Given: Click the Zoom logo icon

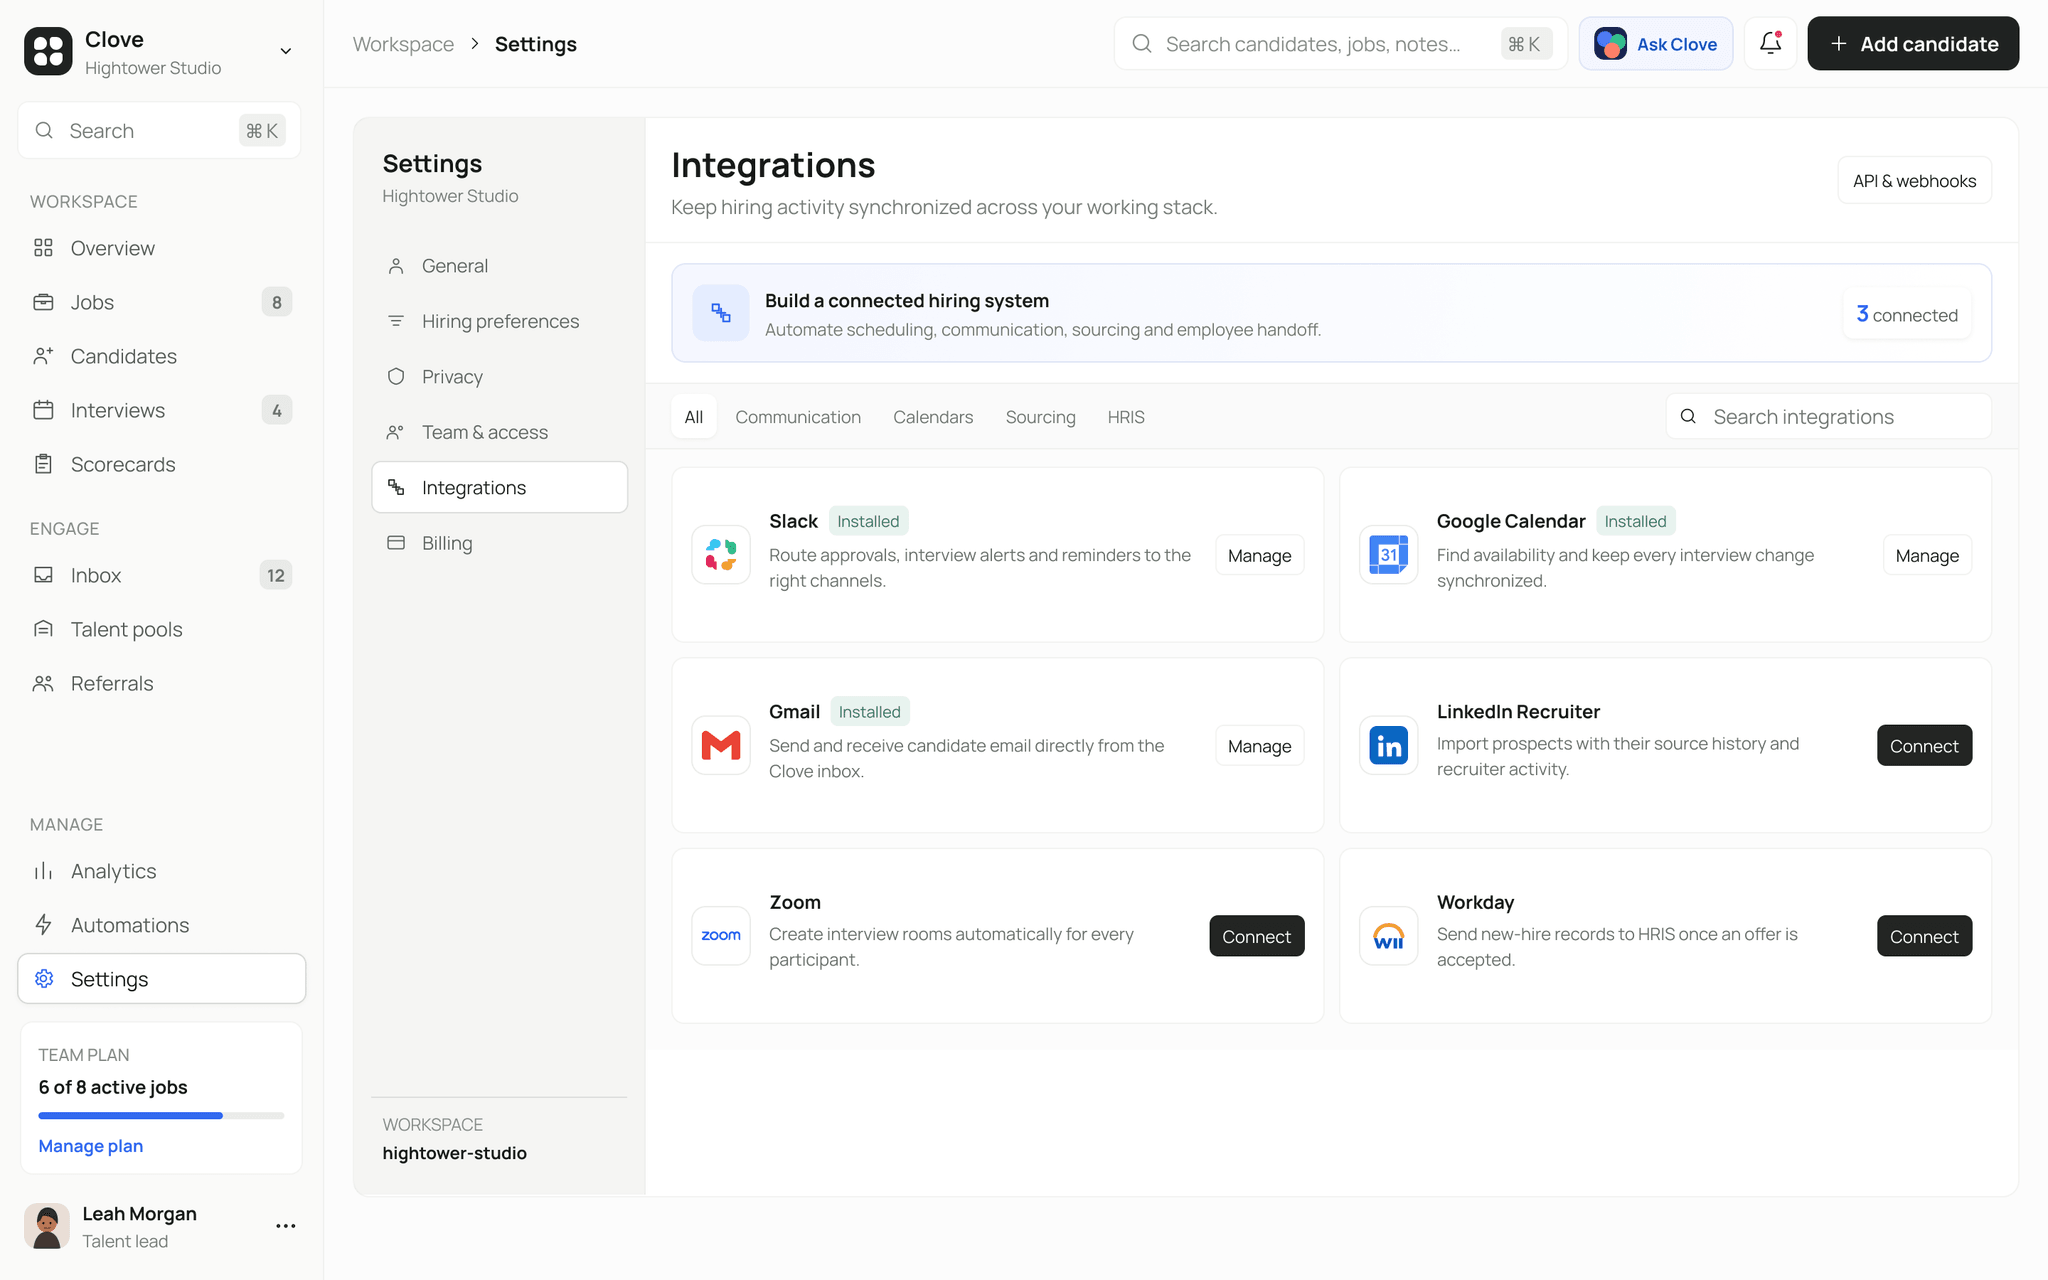Looking at the screenshot, I should tap(721, 936).
